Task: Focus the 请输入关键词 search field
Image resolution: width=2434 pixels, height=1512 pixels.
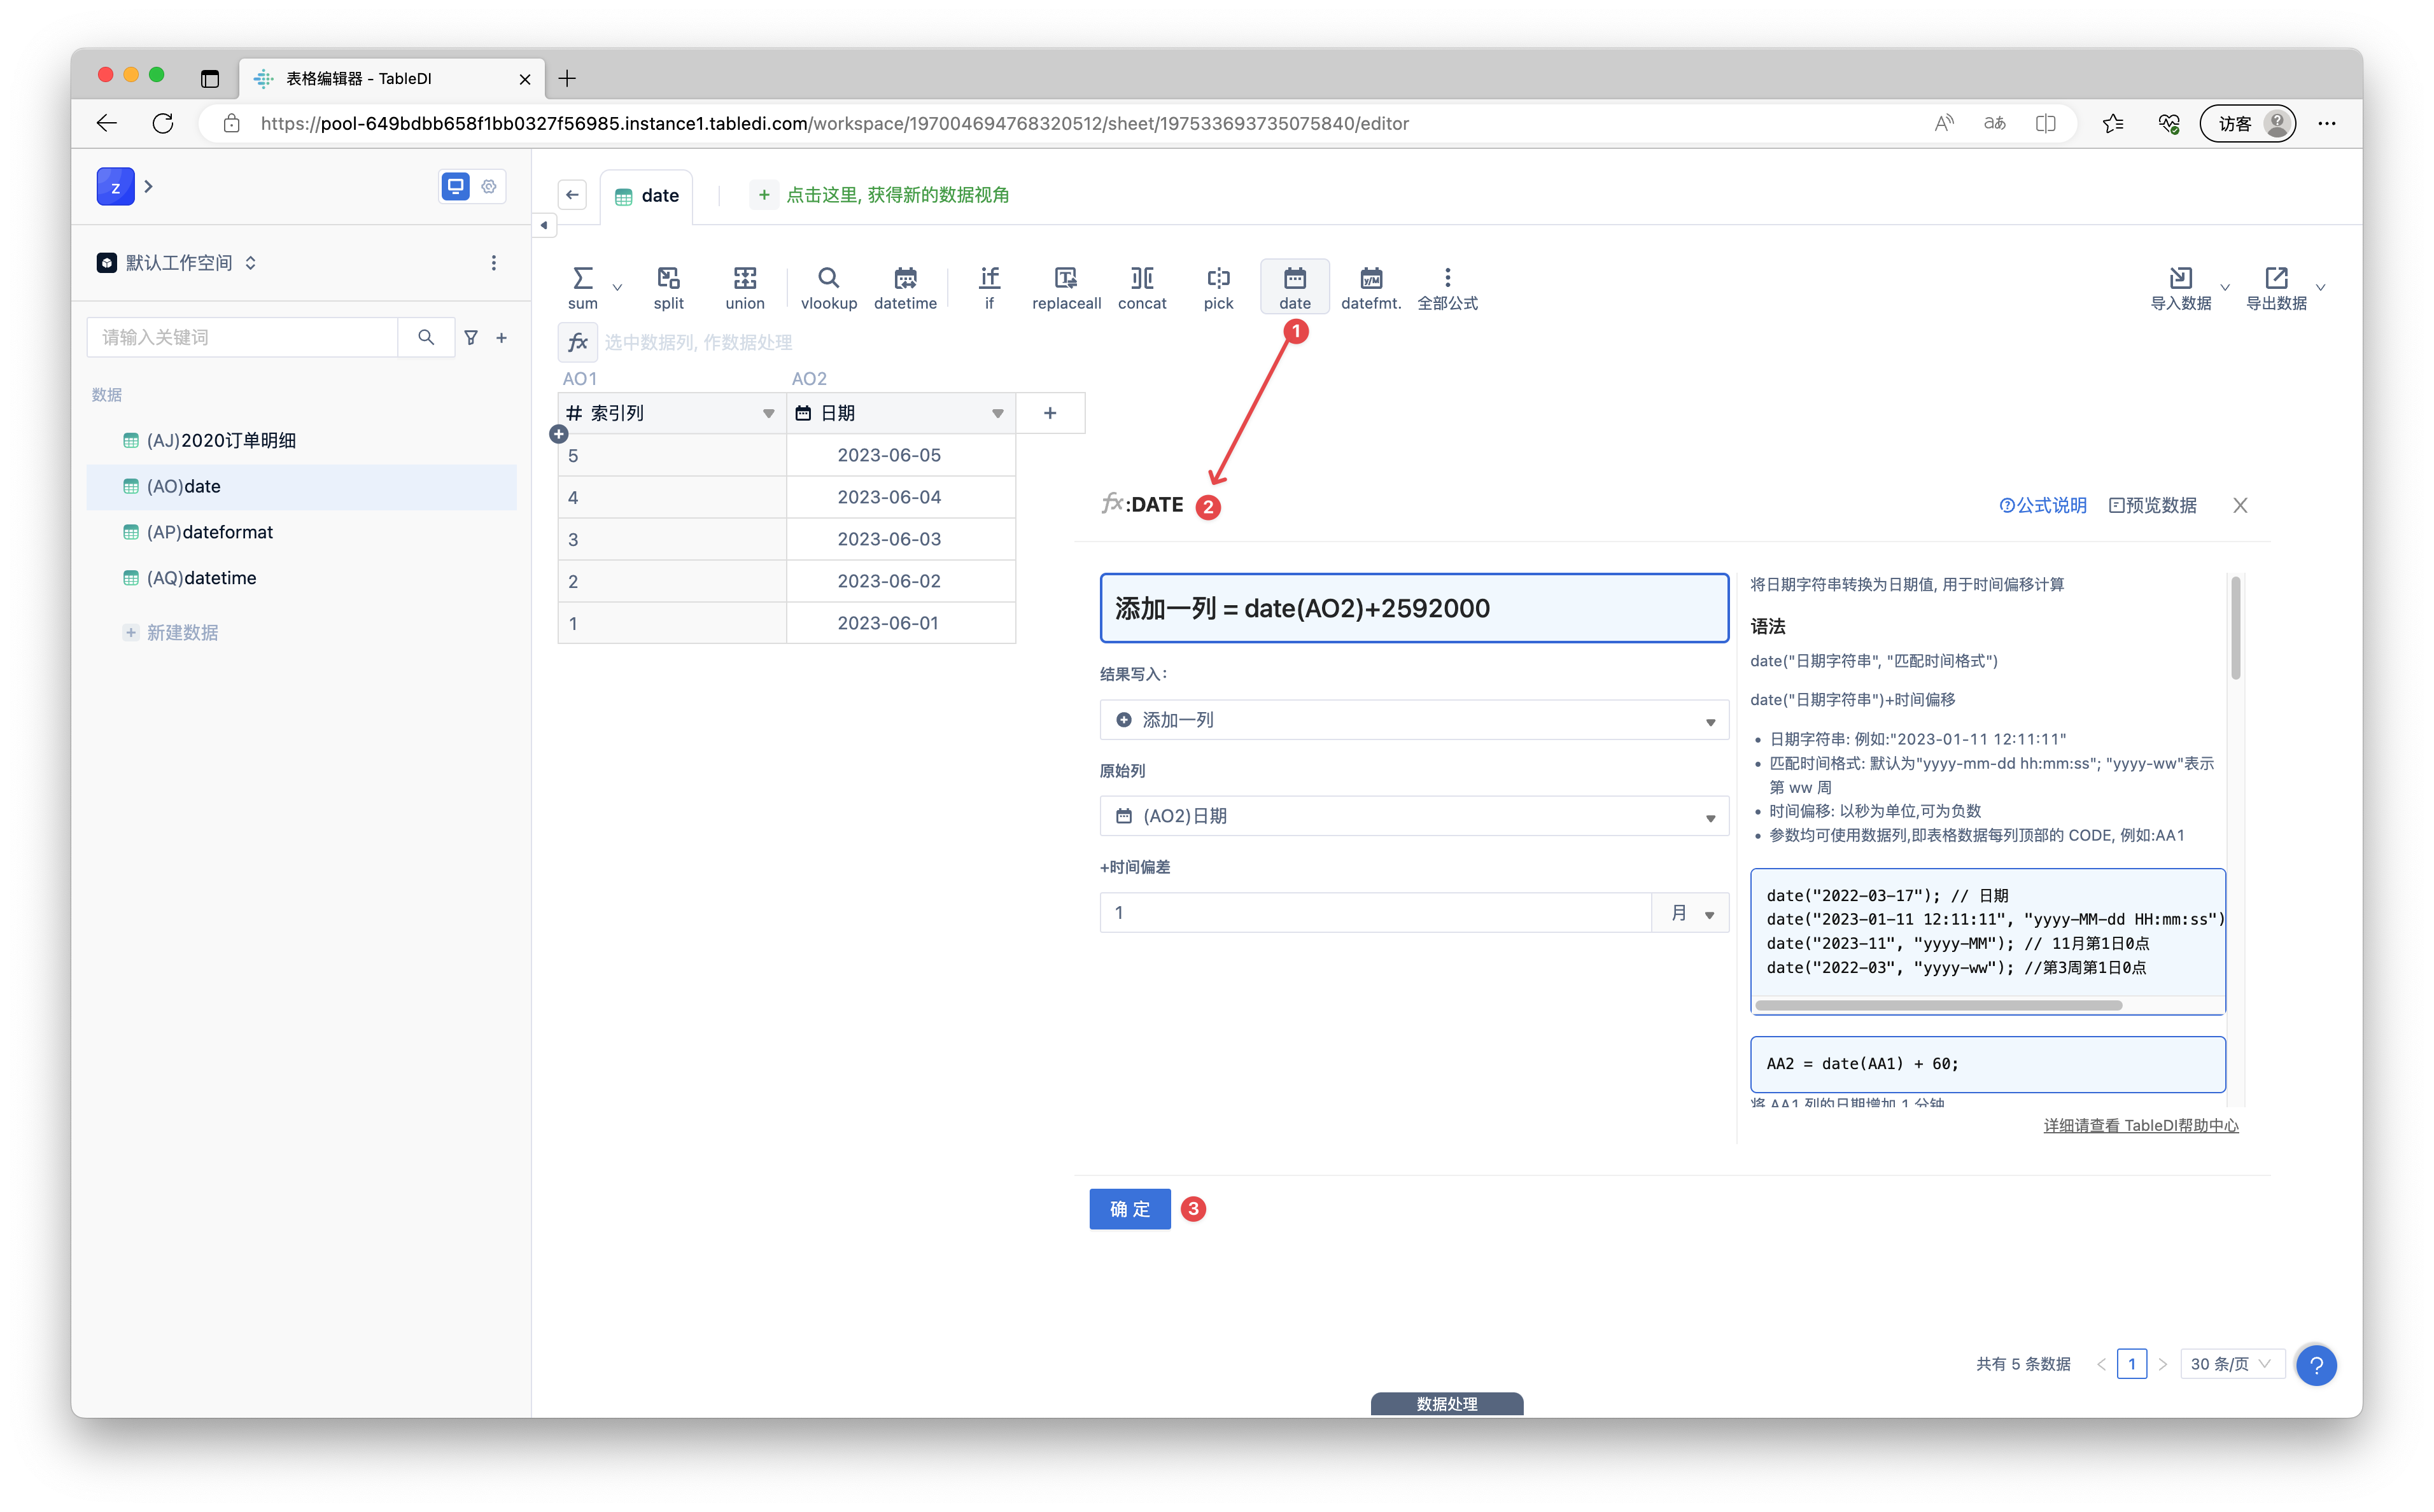Action: [x=243, y=337]
